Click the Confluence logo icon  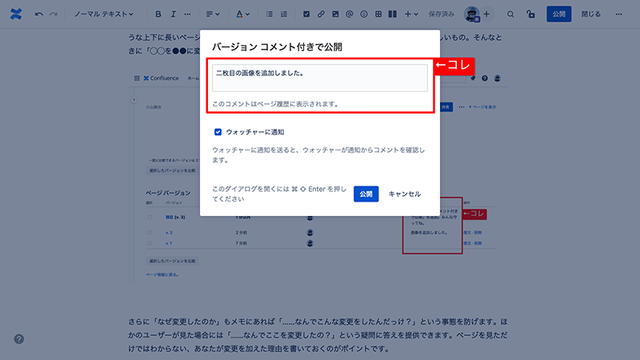click(x=16, y=14)
